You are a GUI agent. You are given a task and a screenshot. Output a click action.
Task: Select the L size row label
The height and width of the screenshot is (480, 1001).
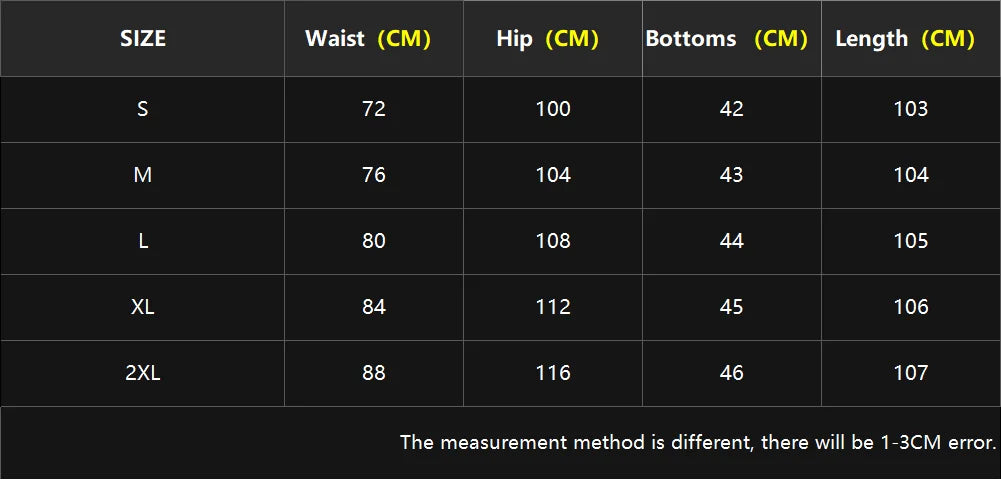pyautogui.click(x=143, y=241)
